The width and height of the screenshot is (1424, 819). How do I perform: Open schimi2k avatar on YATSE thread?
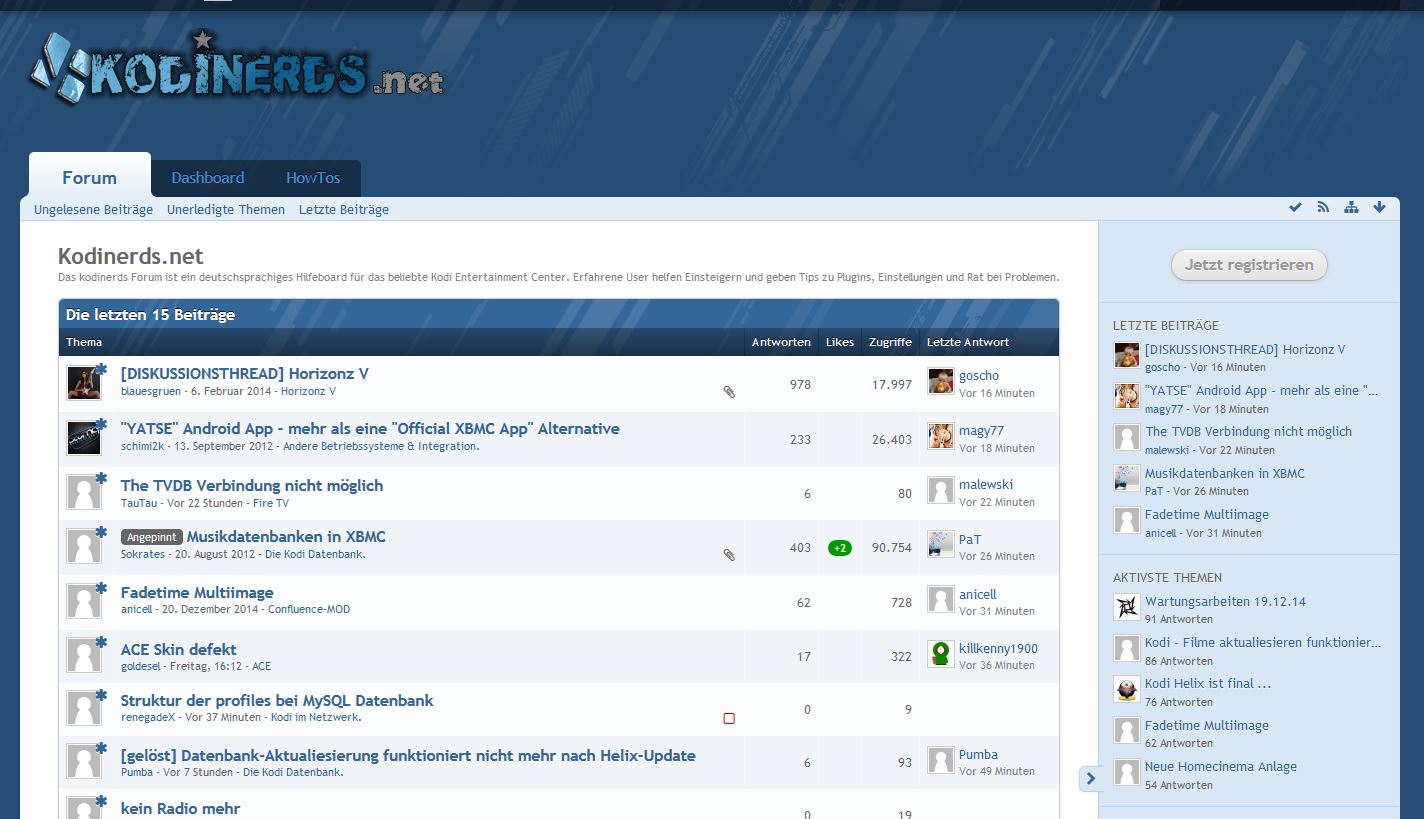[x=84, y=438]
